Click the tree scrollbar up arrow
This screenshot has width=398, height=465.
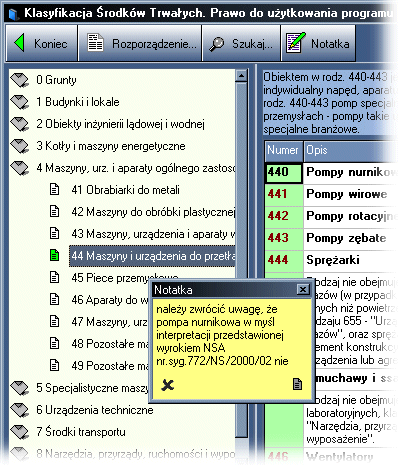241,76
